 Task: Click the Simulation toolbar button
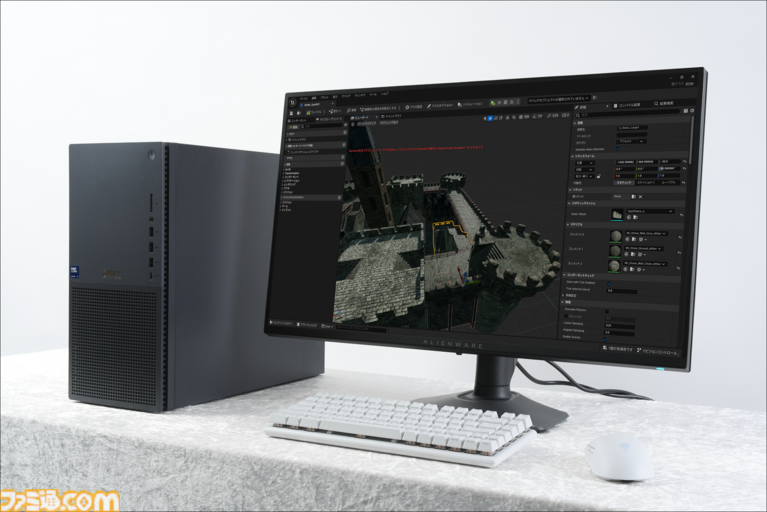pos(470,104)
